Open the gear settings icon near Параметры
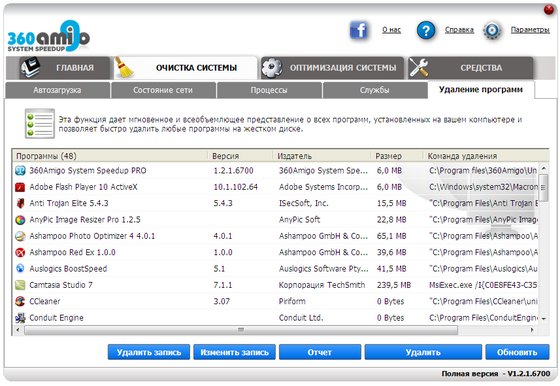Viewport: 560px width, 386px height. (492, 30)
